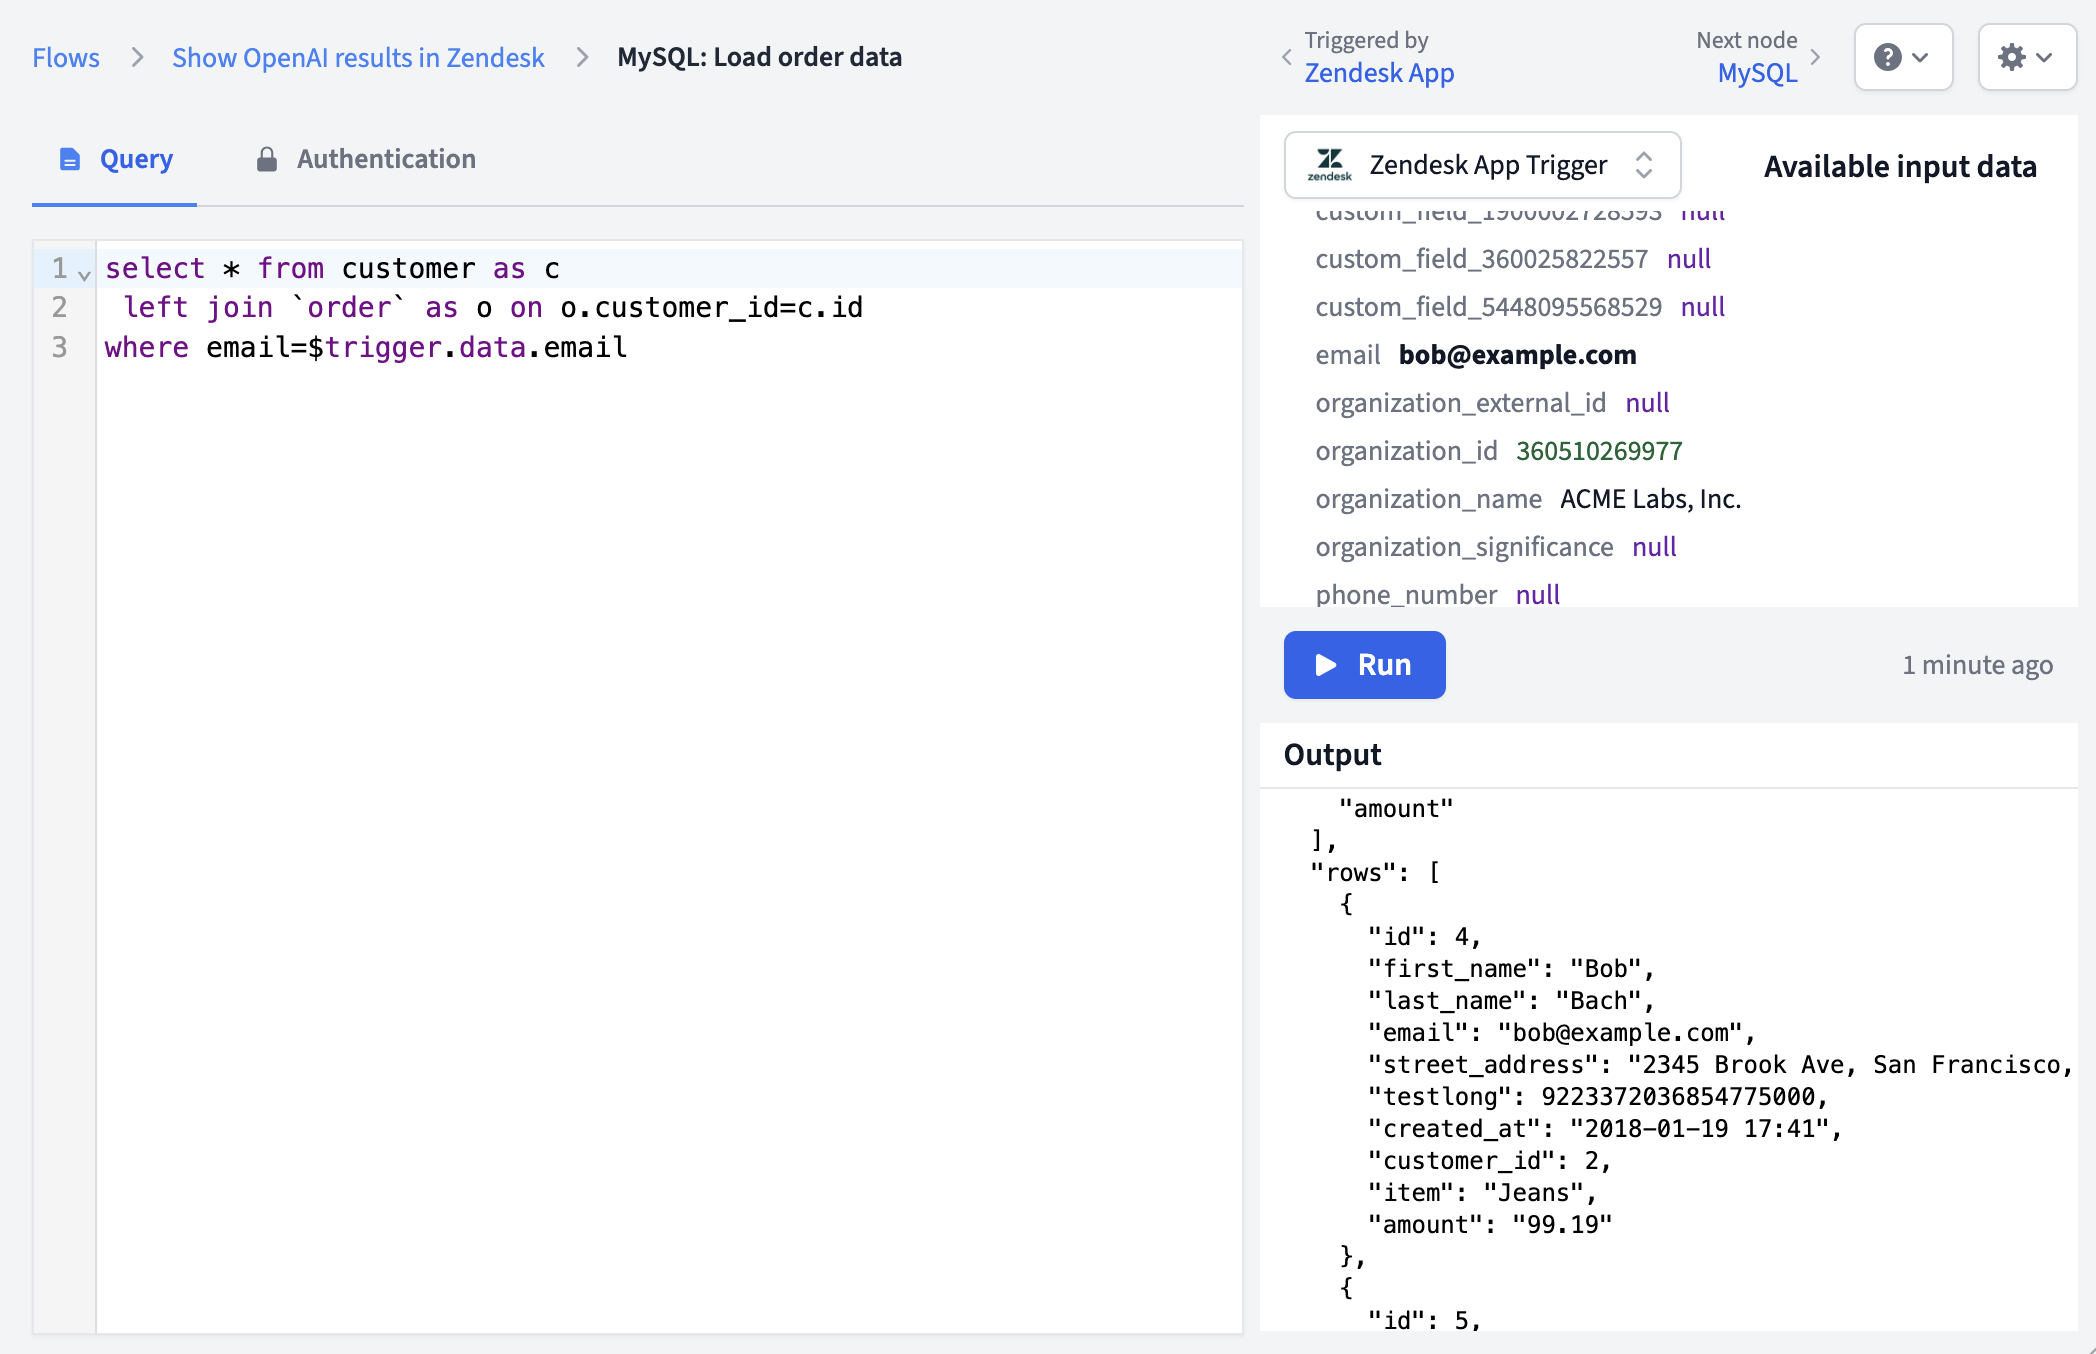Click the organization_significance row
Viewport: 2096px width, 1354px height.
tap(1496, 547)
